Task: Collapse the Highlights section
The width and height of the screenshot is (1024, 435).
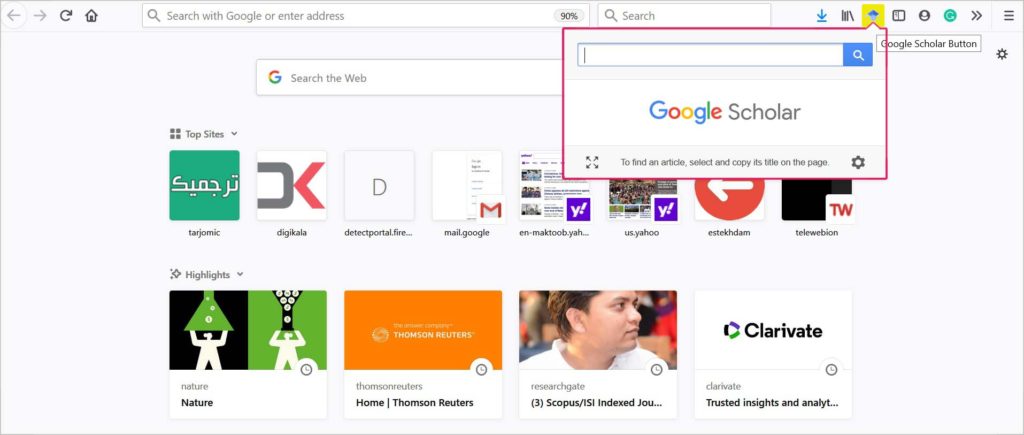Action: tap(240, 274)
